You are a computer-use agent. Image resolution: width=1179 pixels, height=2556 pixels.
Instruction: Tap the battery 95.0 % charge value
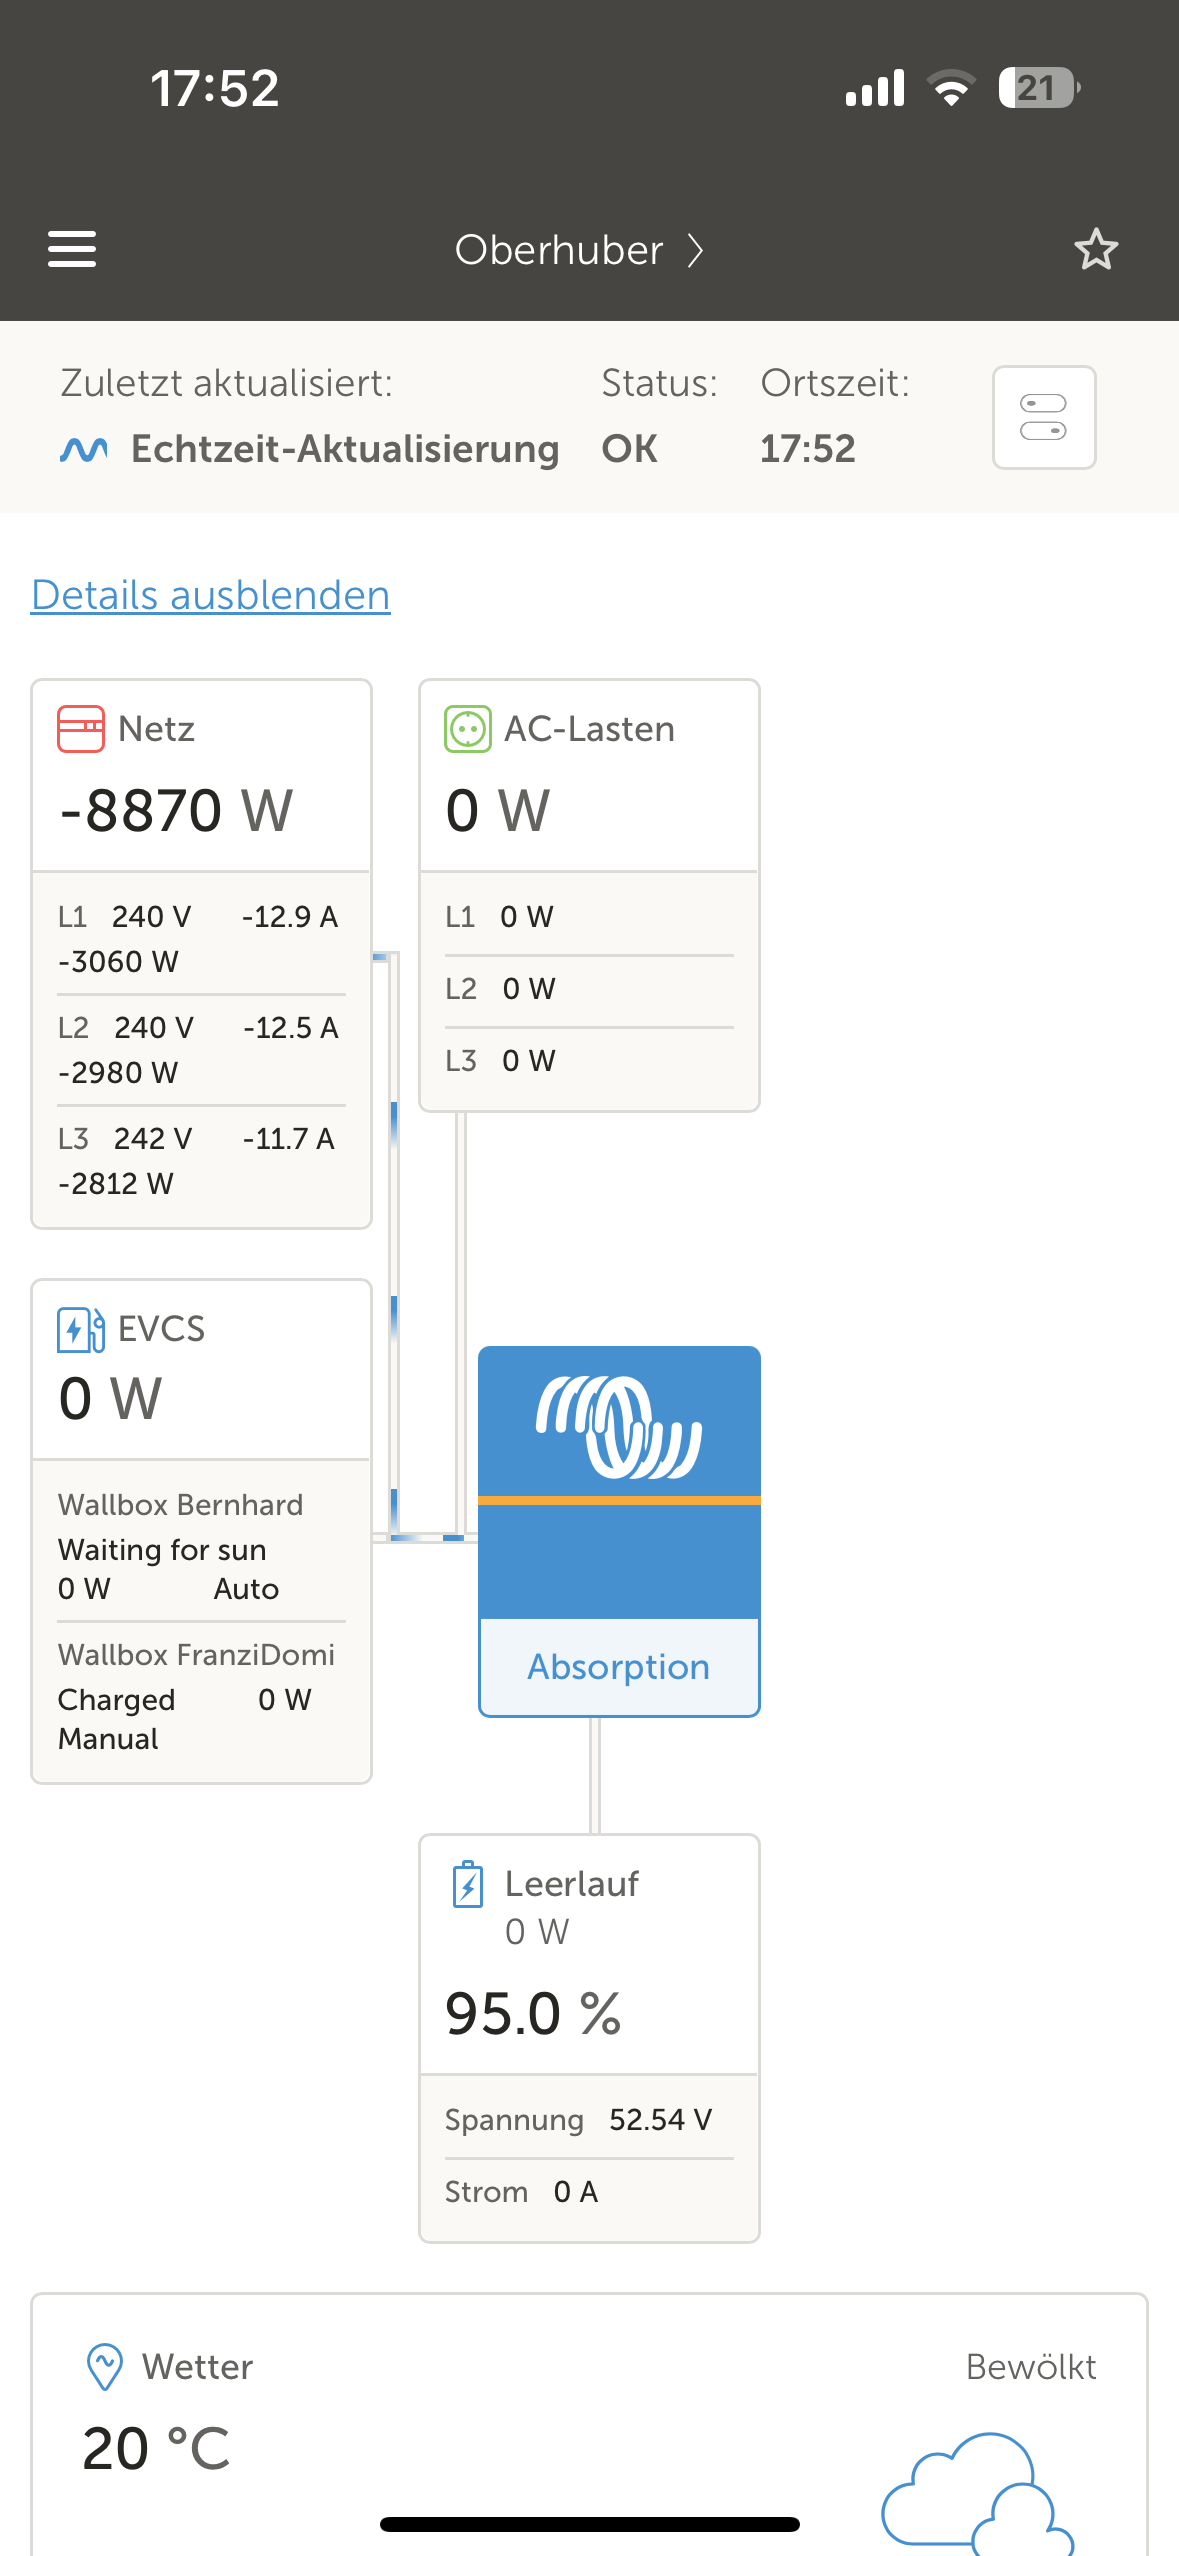pyautogui.click(x=533, y=2013)
